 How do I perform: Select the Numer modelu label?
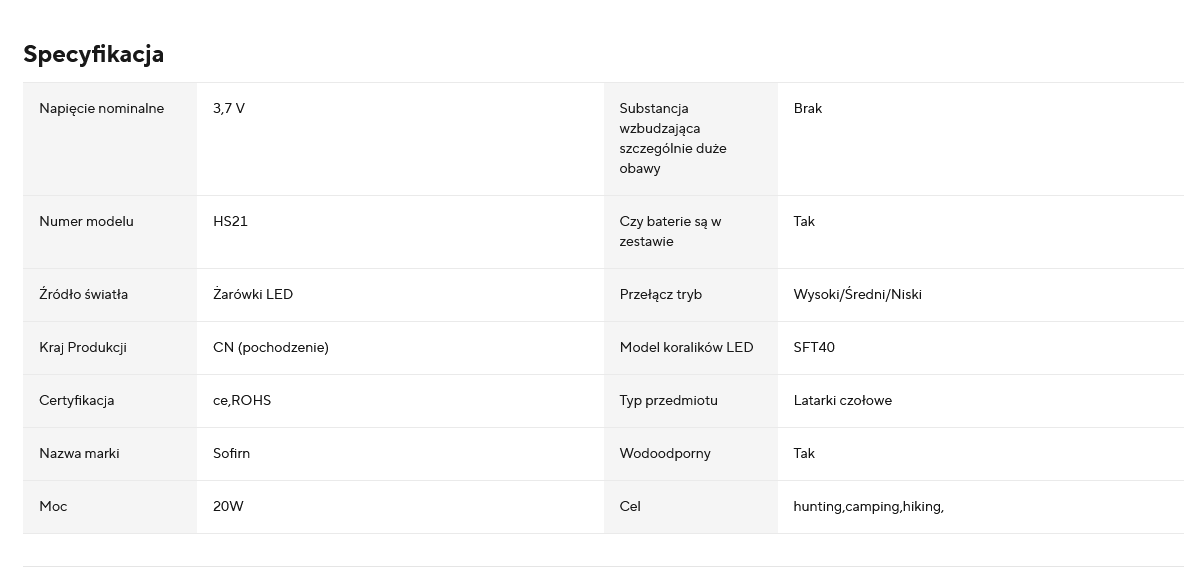(x=86, y=222)
